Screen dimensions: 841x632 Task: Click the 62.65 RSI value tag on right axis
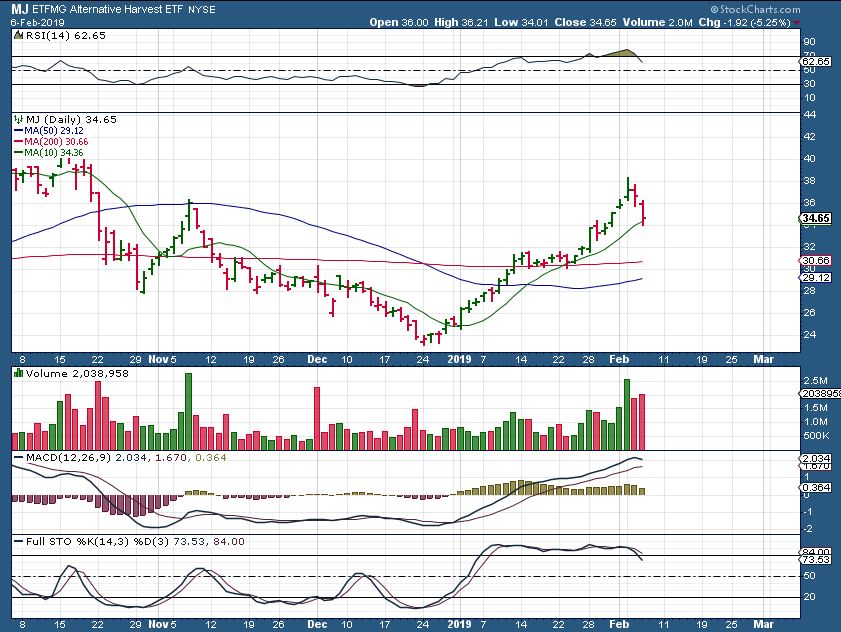(x=817, y=62)
